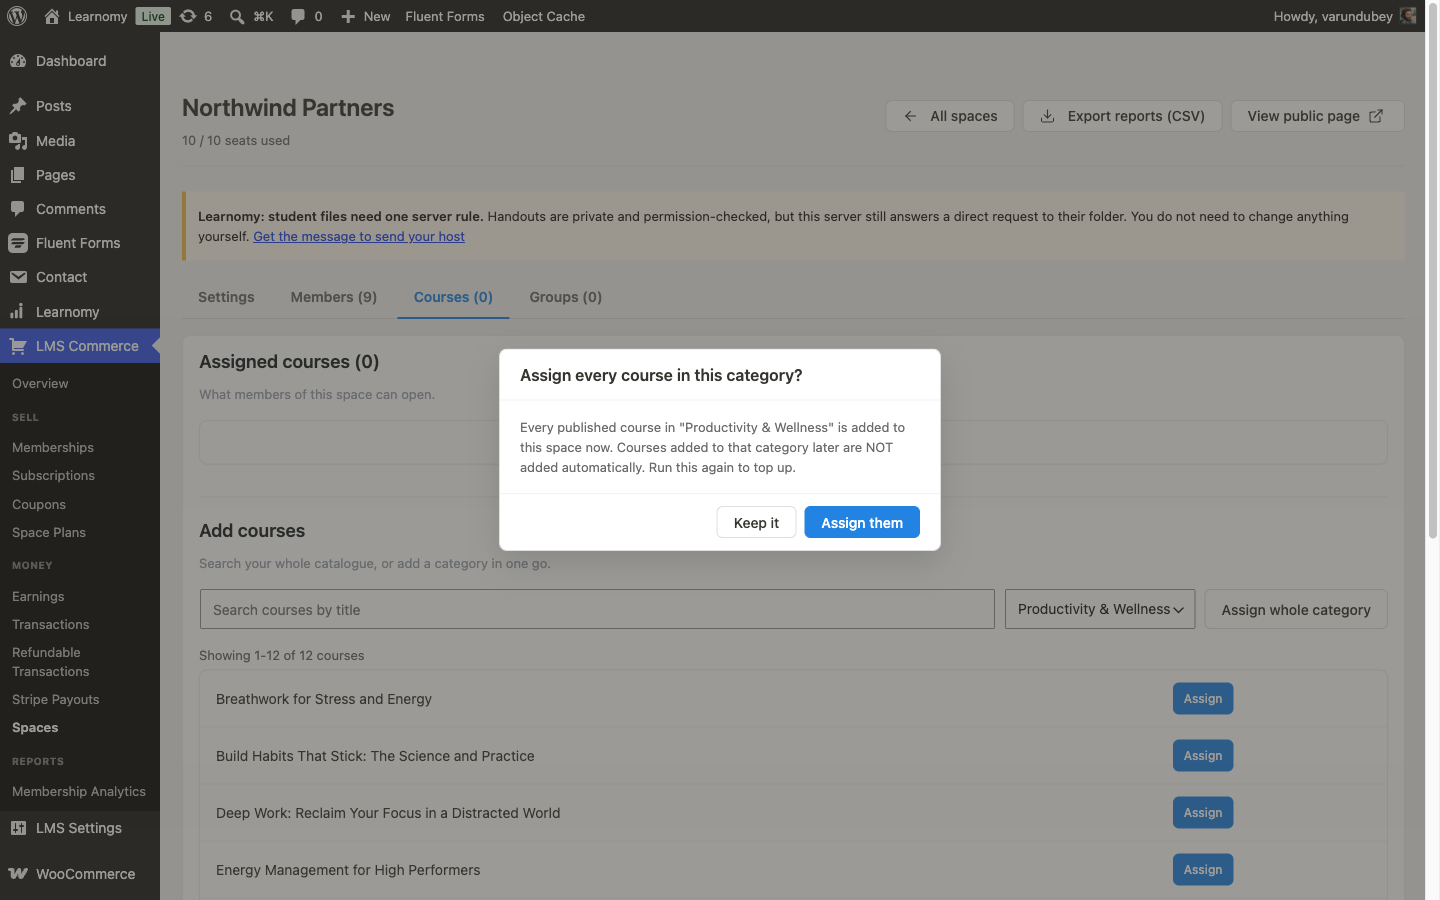Open Spaces submenu item
Screen dimensions: 1440x900
click(35, 727)
